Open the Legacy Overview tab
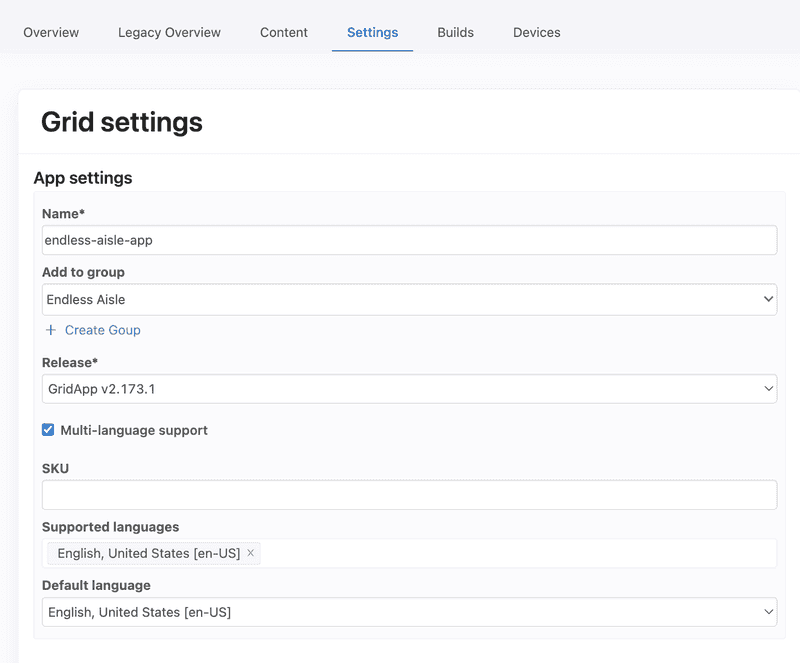The image size is (800, 663). (169, 32)
